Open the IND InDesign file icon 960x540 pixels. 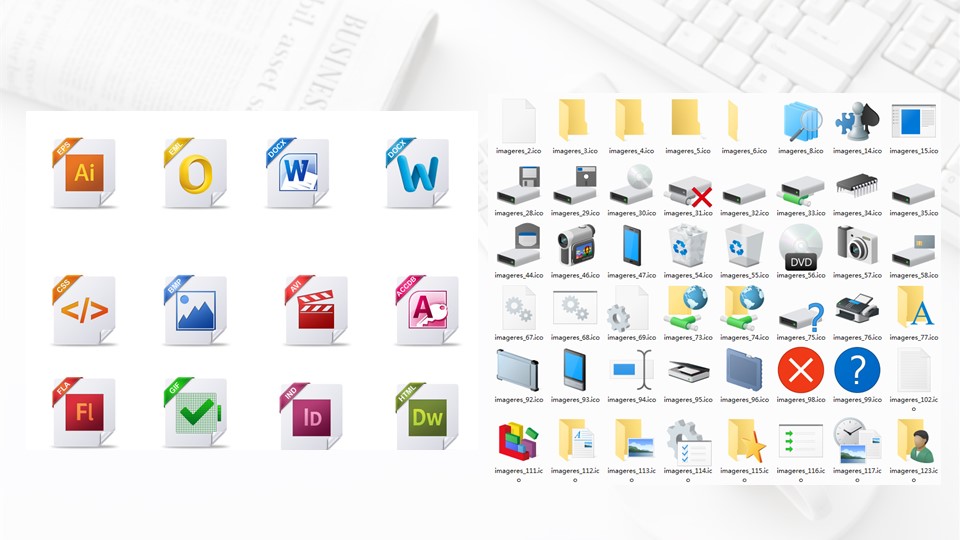(x=311, y=416)
